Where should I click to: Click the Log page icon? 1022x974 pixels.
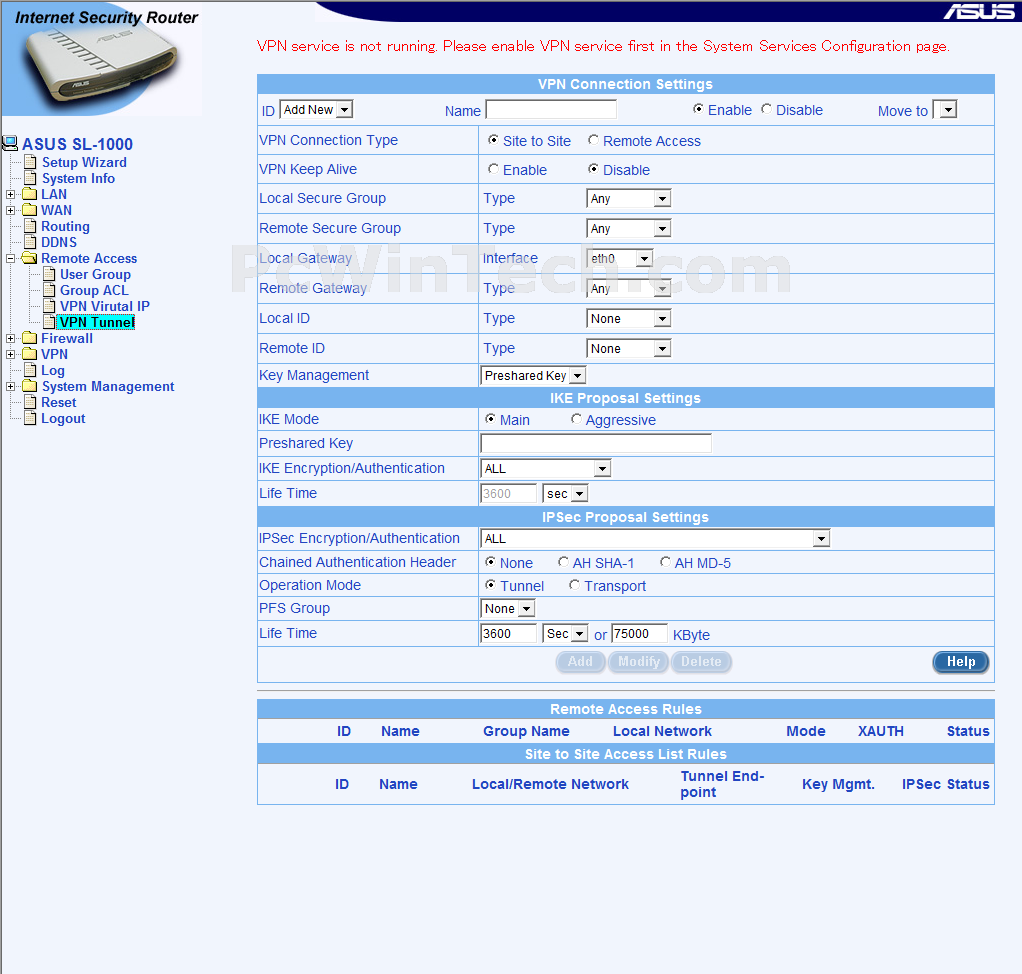(x=30, y=370)
